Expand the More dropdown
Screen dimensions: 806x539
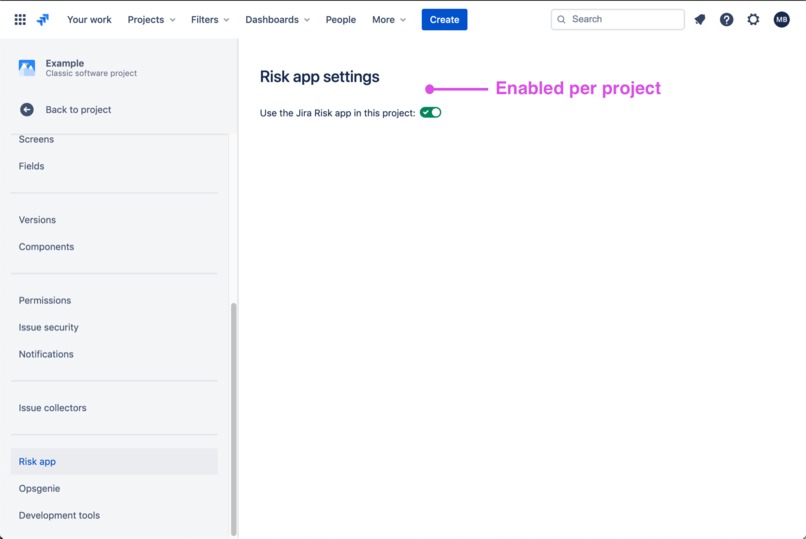[389, 20]
